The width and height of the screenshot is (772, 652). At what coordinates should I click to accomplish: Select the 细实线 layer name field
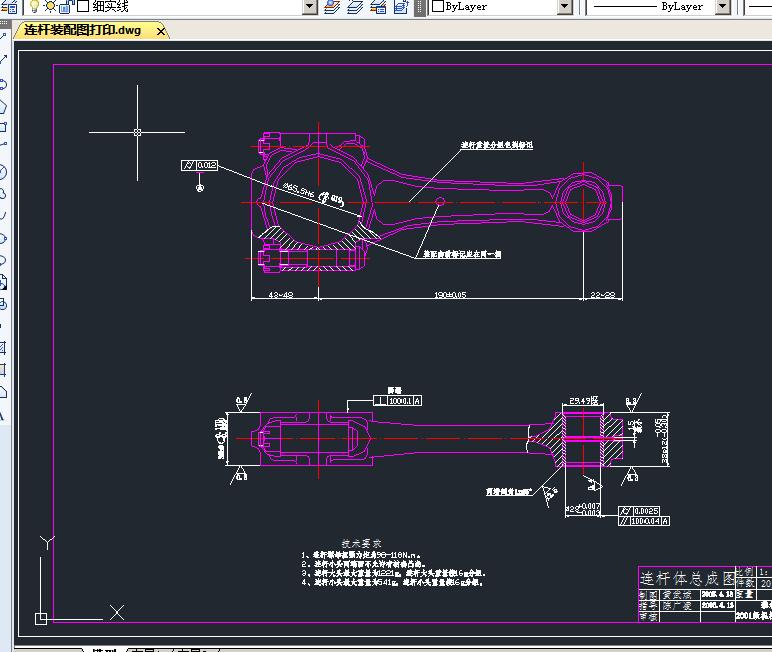coord(110,6)
